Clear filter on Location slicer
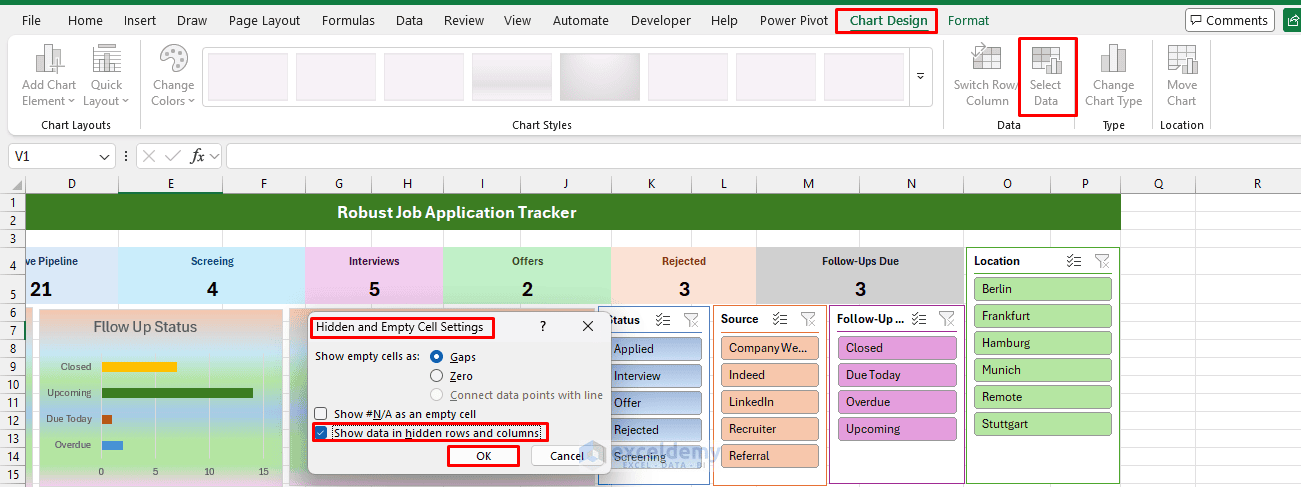 coord(1102,261)
